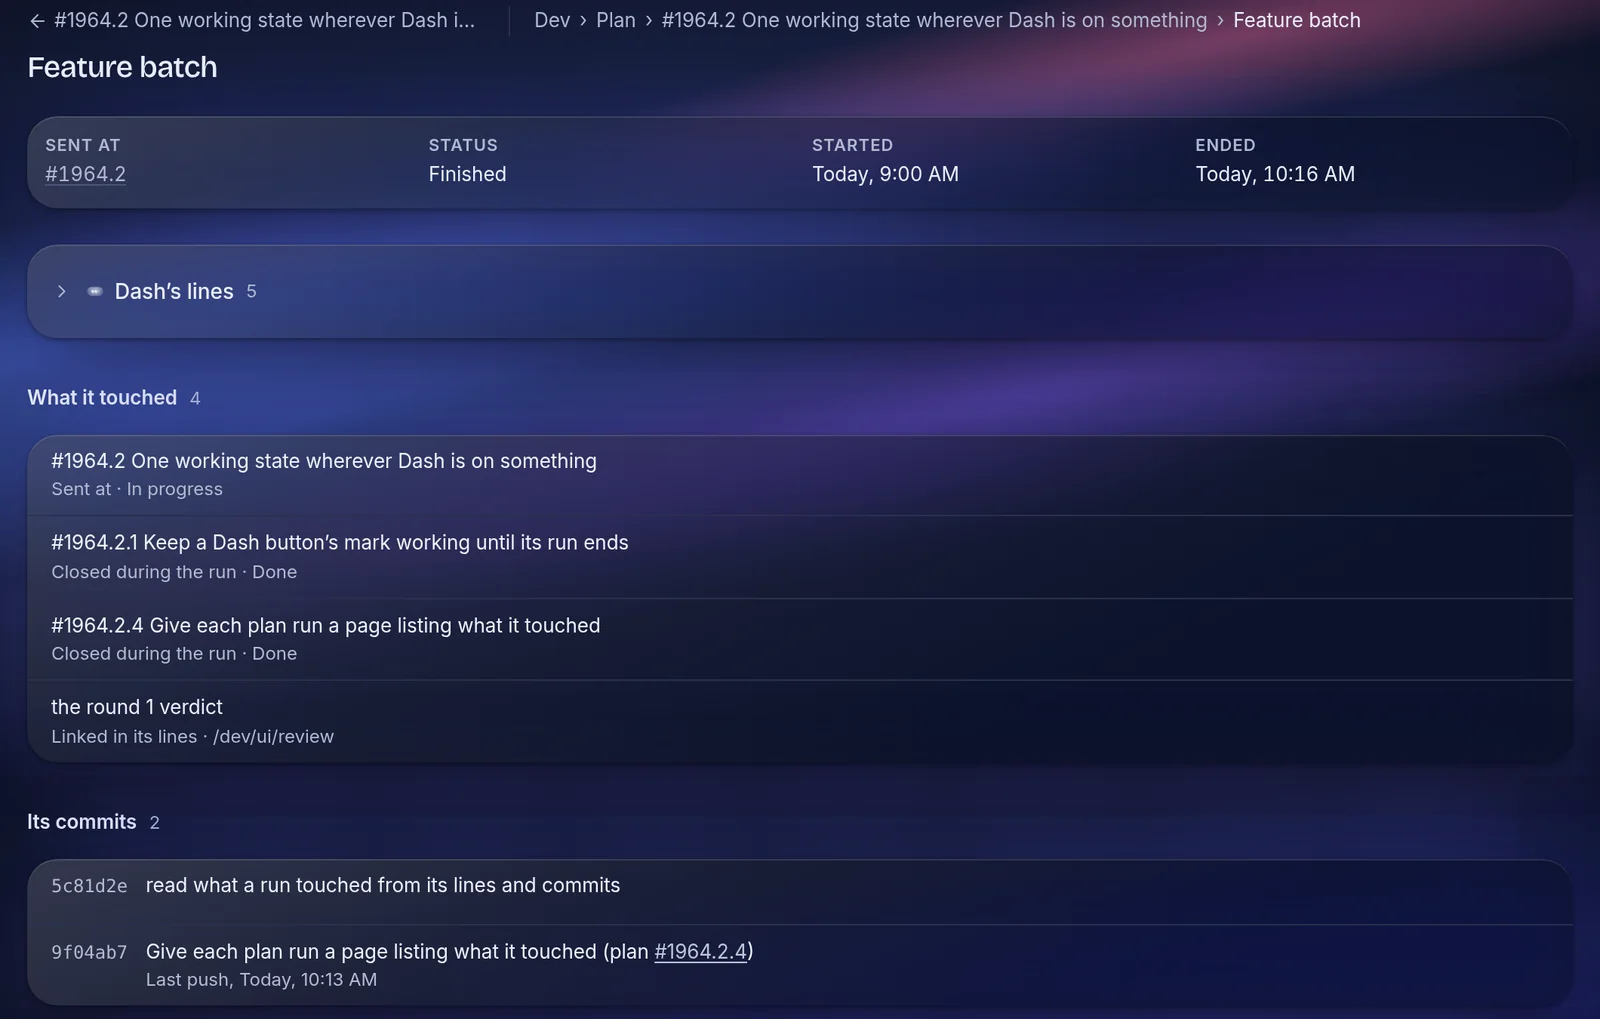Open the Plan breadcrumb
This screenshot has width=1600, height=1019.
616,20
